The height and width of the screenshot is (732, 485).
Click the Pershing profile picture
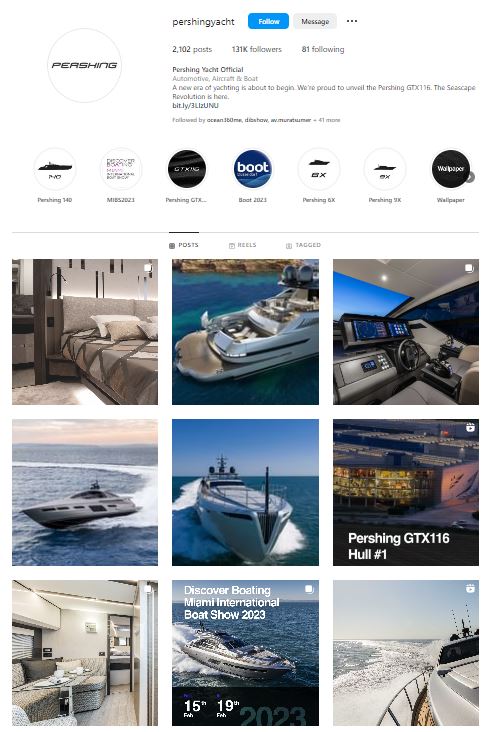tap(84, 65)
